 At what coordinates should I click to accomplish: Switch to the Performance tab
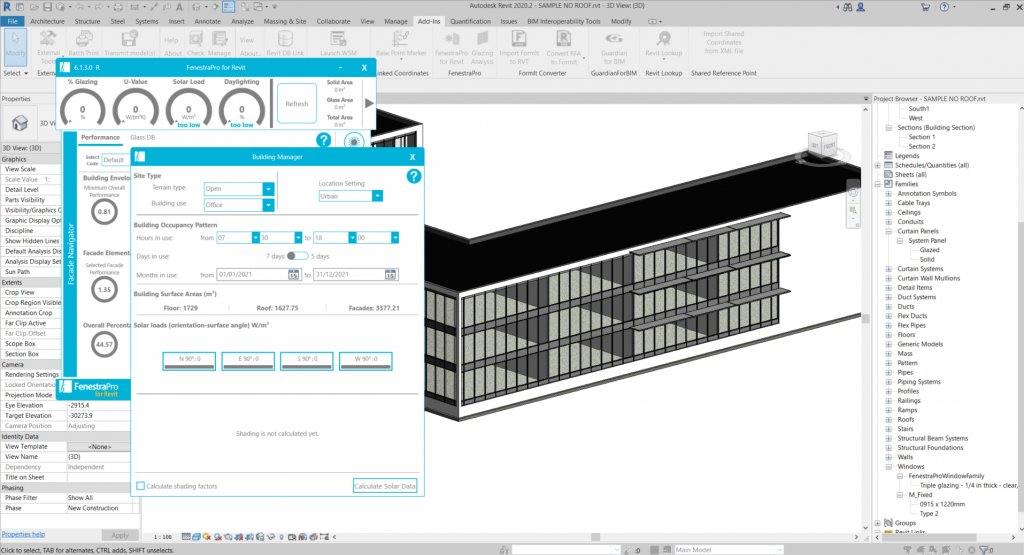tap(101, 137)
